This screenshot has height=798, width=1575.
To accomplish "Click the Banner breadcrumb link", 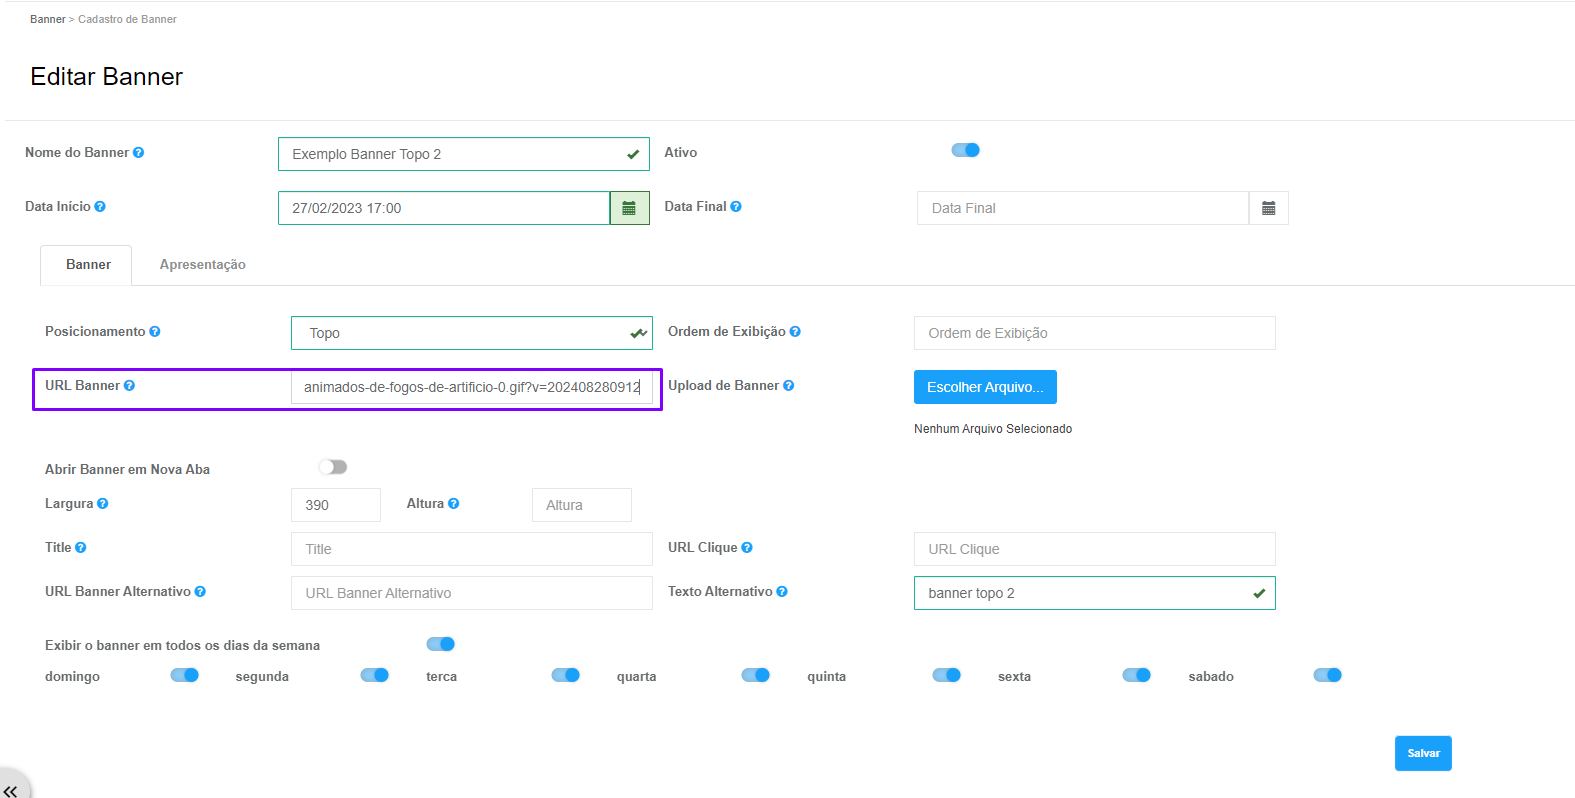I will coord(47,19).
